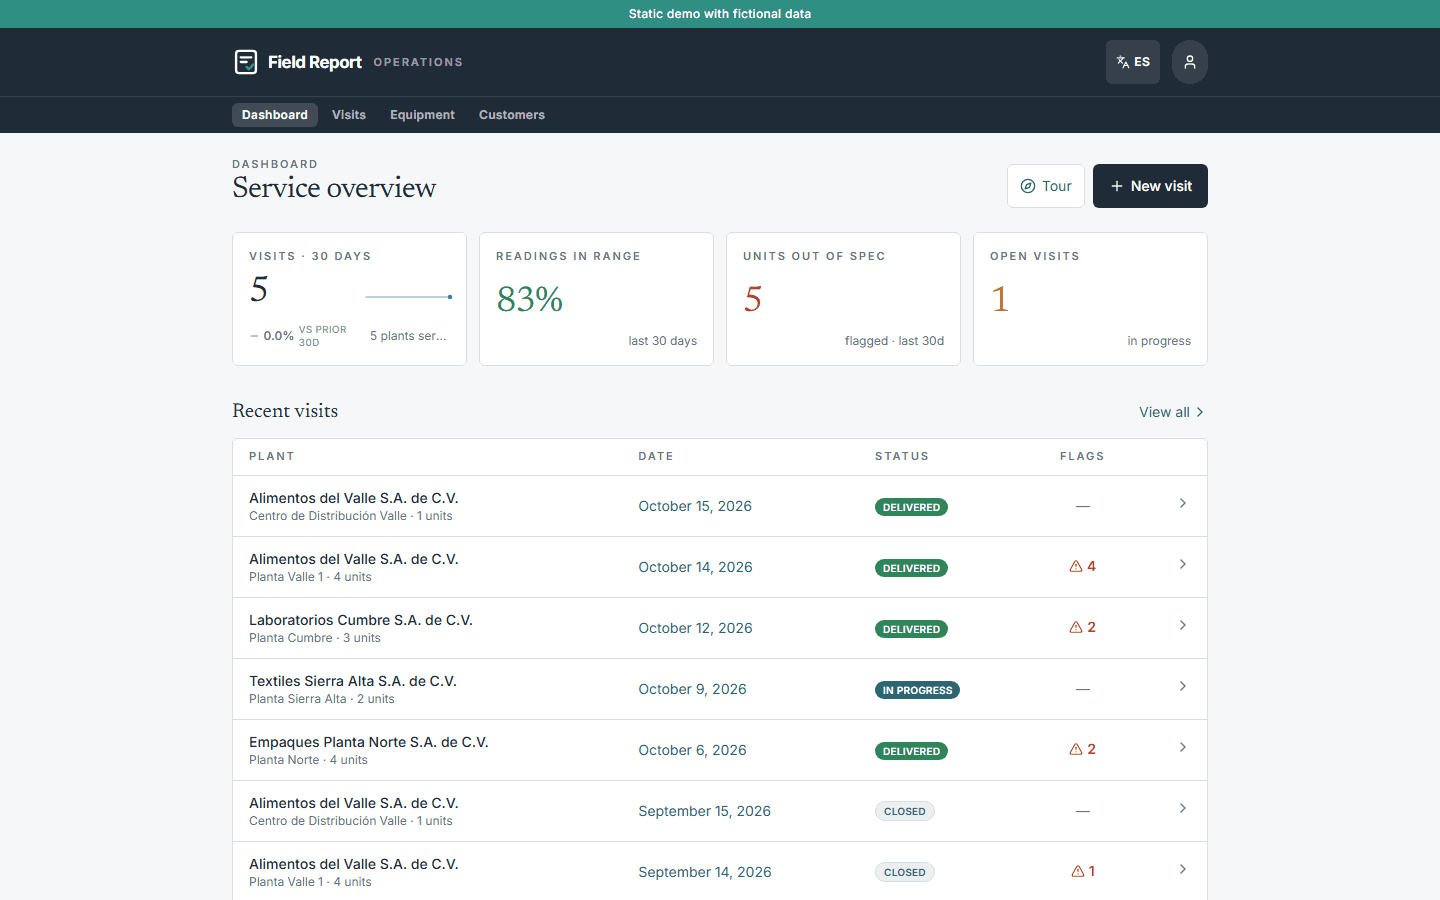Click the warning flag showing 1
Screen dimensions: 1440x900
click(x=1083, y=871)
